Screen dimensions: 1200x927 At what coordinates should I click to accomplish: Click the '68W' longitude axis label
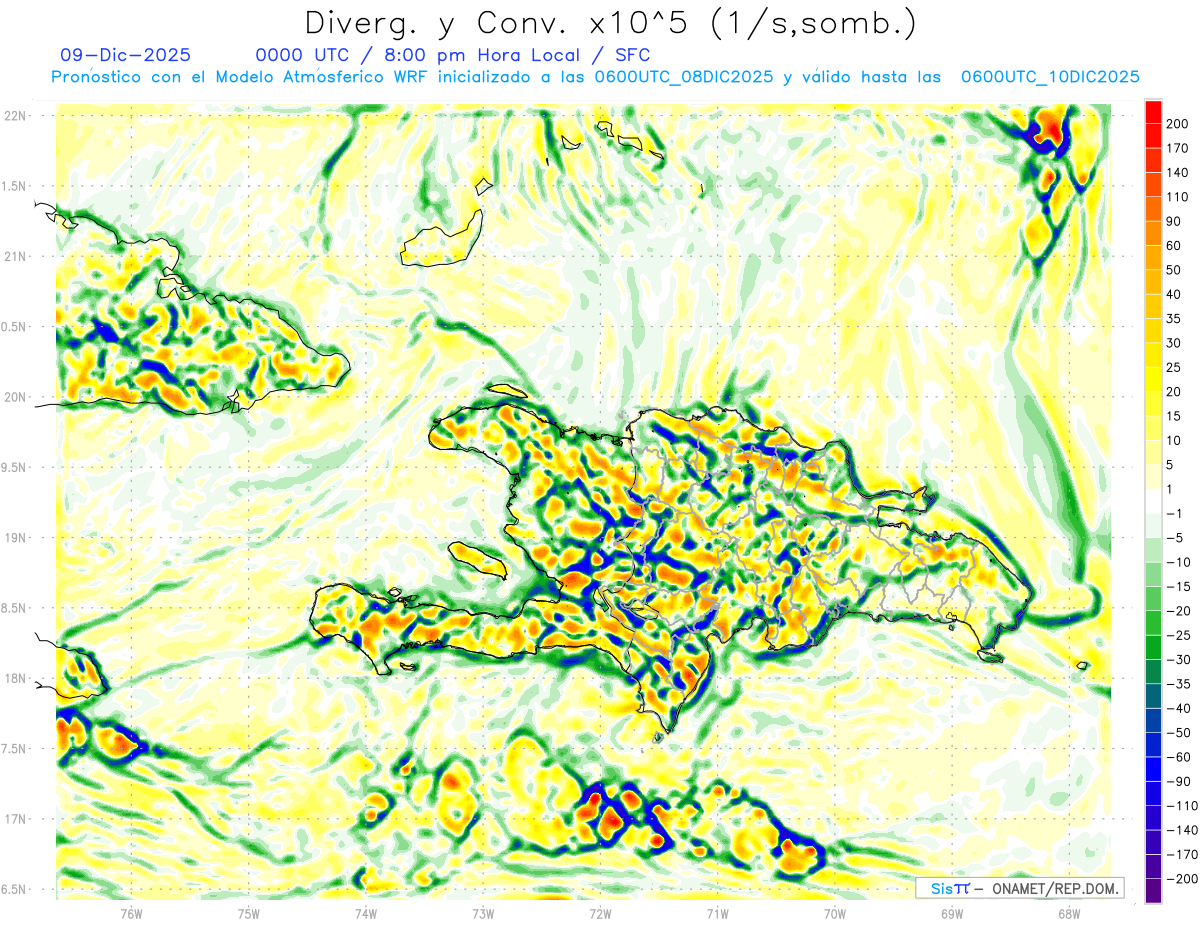coord(1069,914)
